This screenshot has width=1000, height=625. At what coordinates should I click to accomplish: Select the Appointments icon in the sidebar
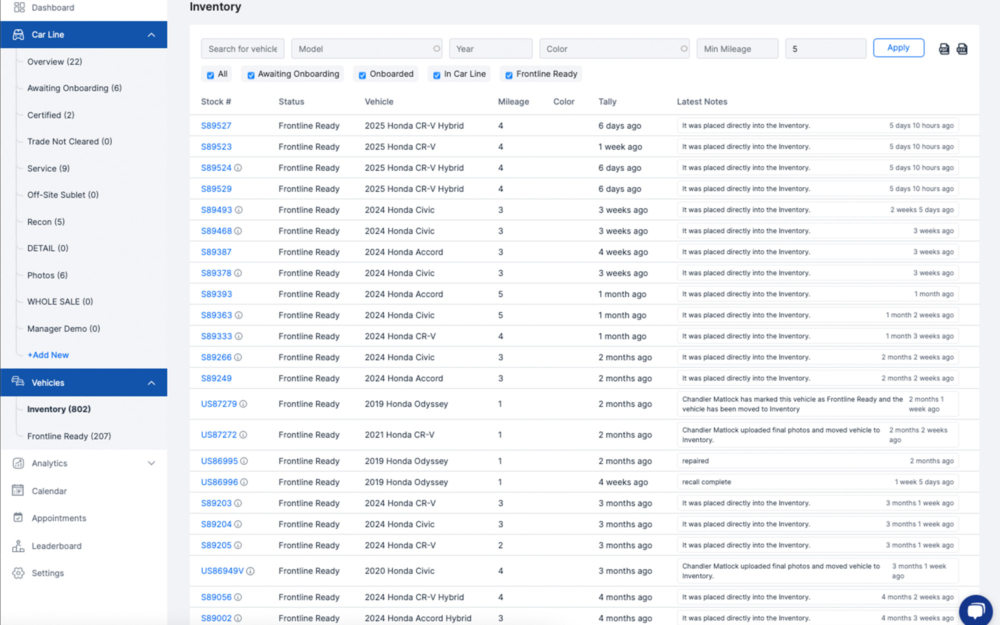pyautogui.click(x=20, y=518)
